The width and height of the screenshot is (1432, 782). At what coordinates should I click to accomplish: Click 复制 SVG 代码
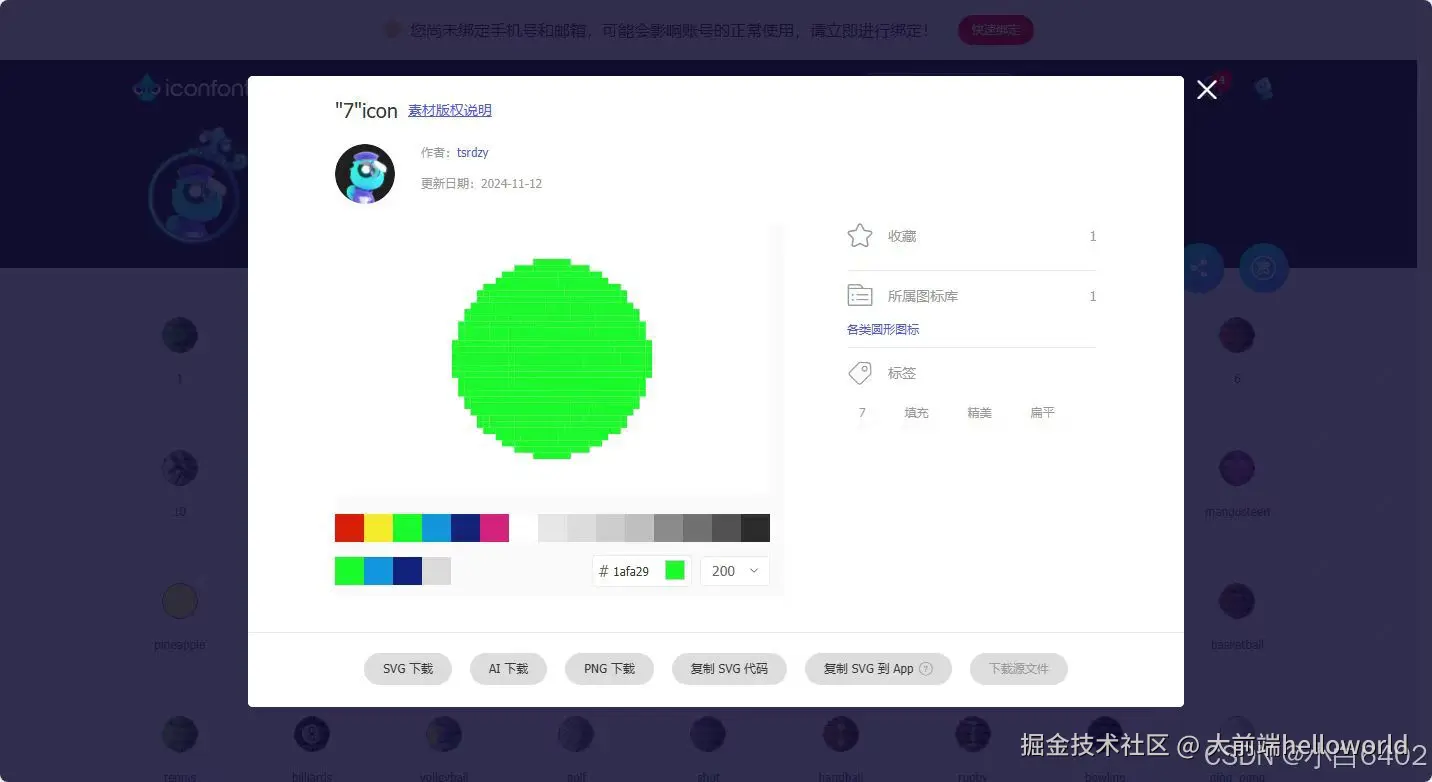coord(729,669)
